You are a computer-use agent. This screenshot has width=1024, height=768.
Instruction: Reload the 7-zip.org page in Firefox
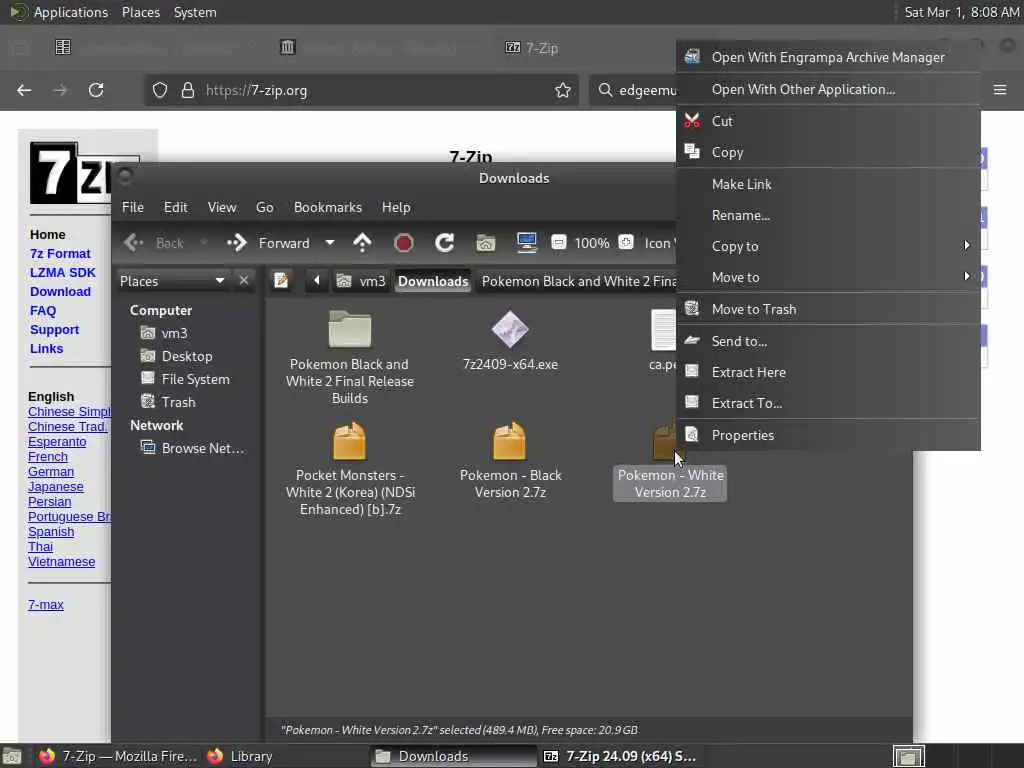point(96,90)
